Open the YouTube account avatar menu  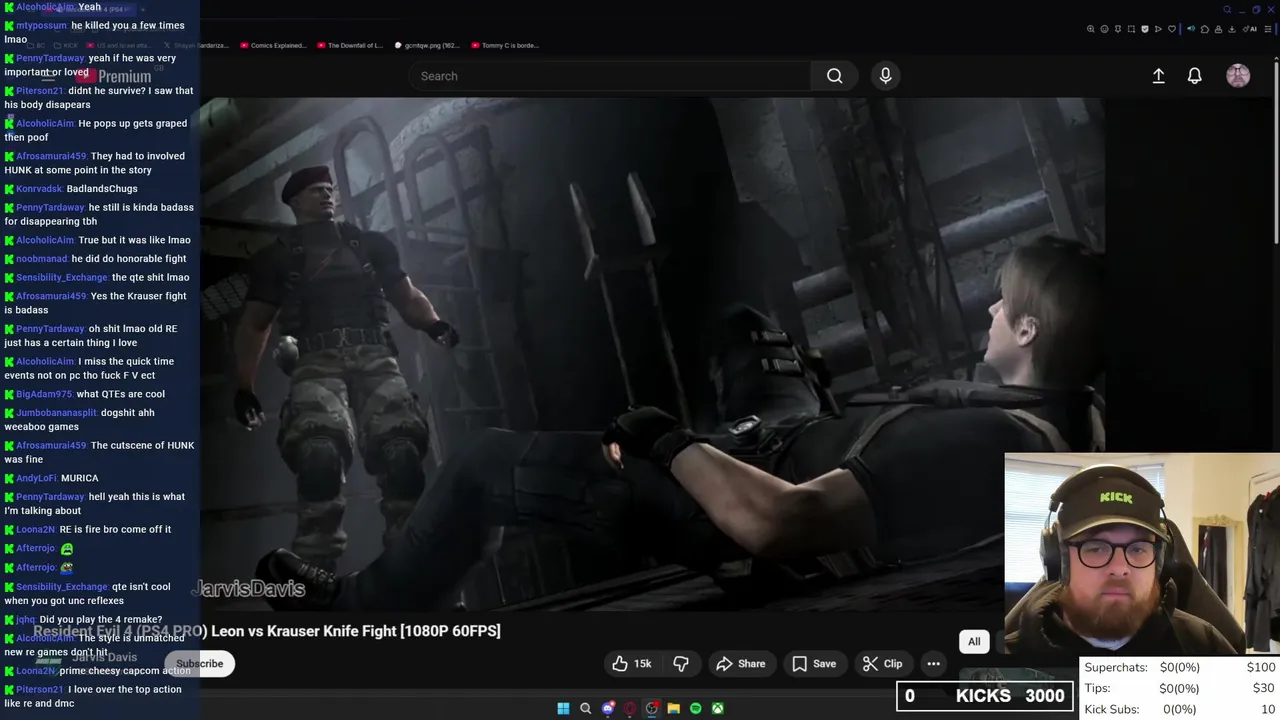[x=1238, y=76]
